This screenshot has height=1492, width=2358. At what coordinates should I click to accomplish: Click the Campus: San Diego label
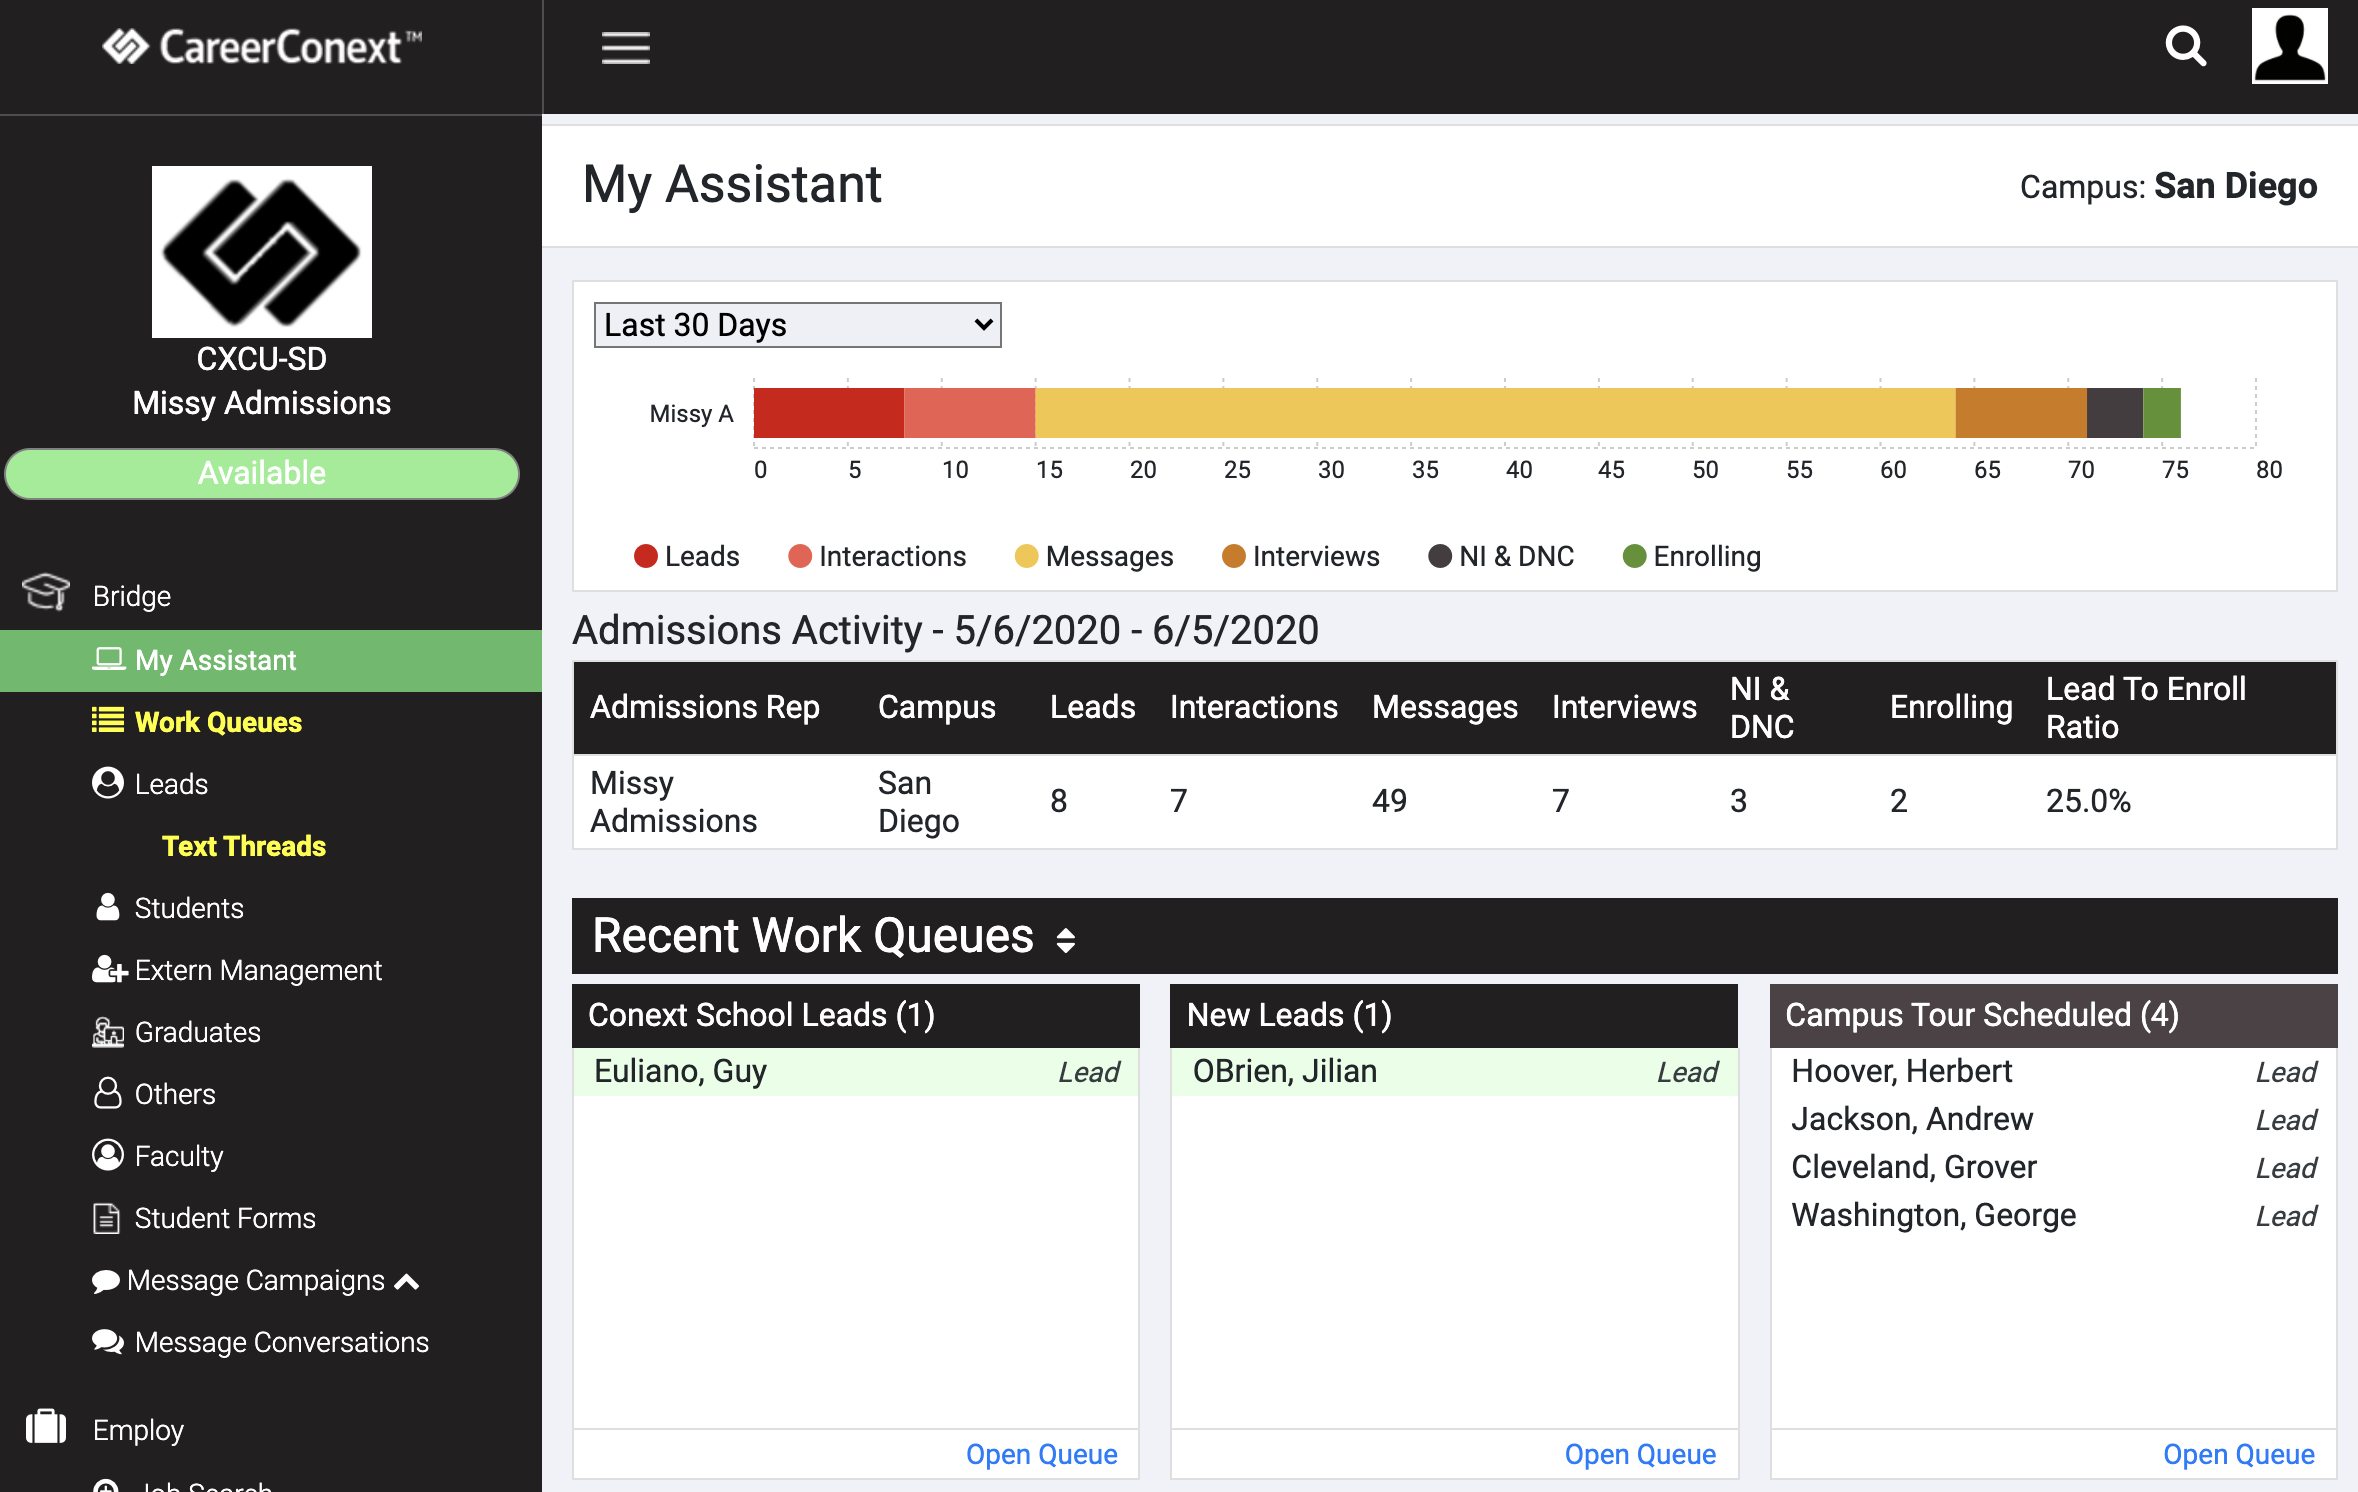pos(2168,186)
